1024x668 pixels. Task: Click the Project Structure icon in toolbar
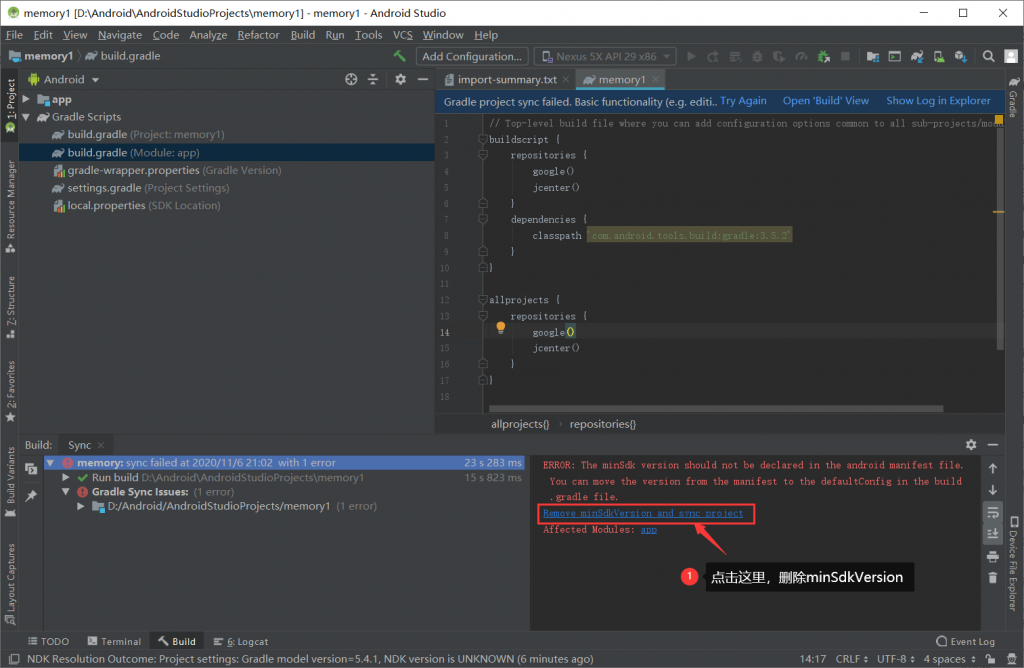(872, 57)
